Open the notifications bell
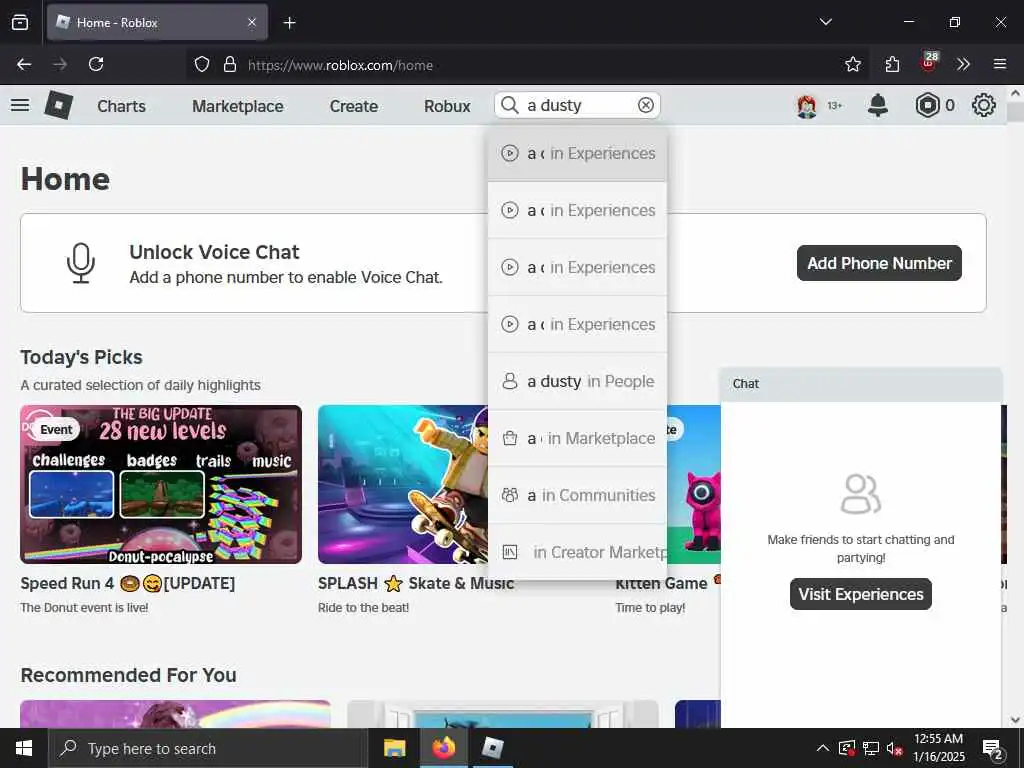The width and height of the screenshot is (1024, 768). click(878, 105)
